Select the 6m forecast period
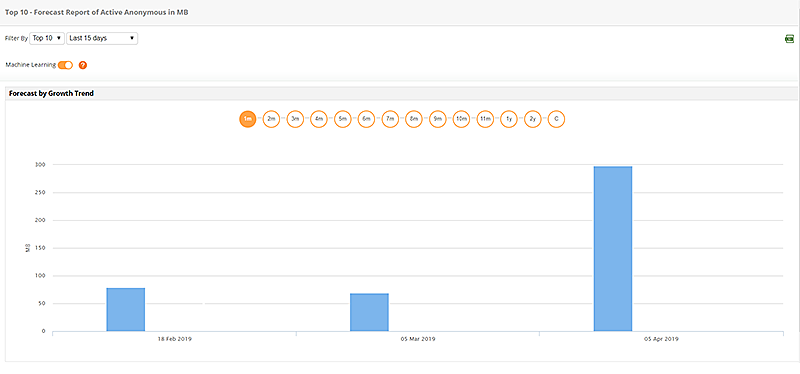The height and width of the screenshot is (374, 800). click(x=366, y=119)
